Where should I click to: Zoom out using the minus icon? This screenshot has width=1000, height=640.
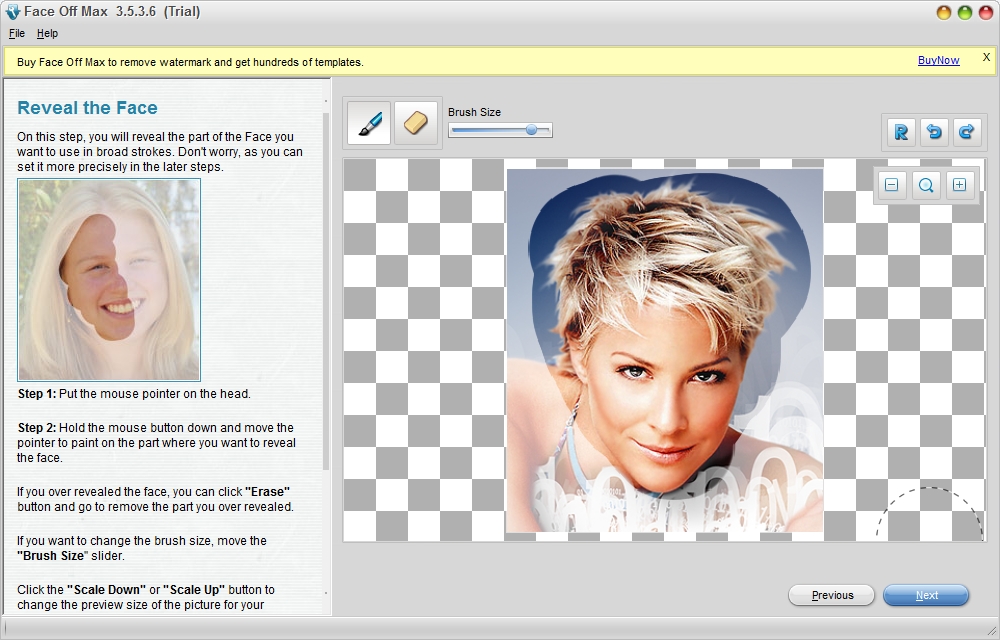point(892,185)
